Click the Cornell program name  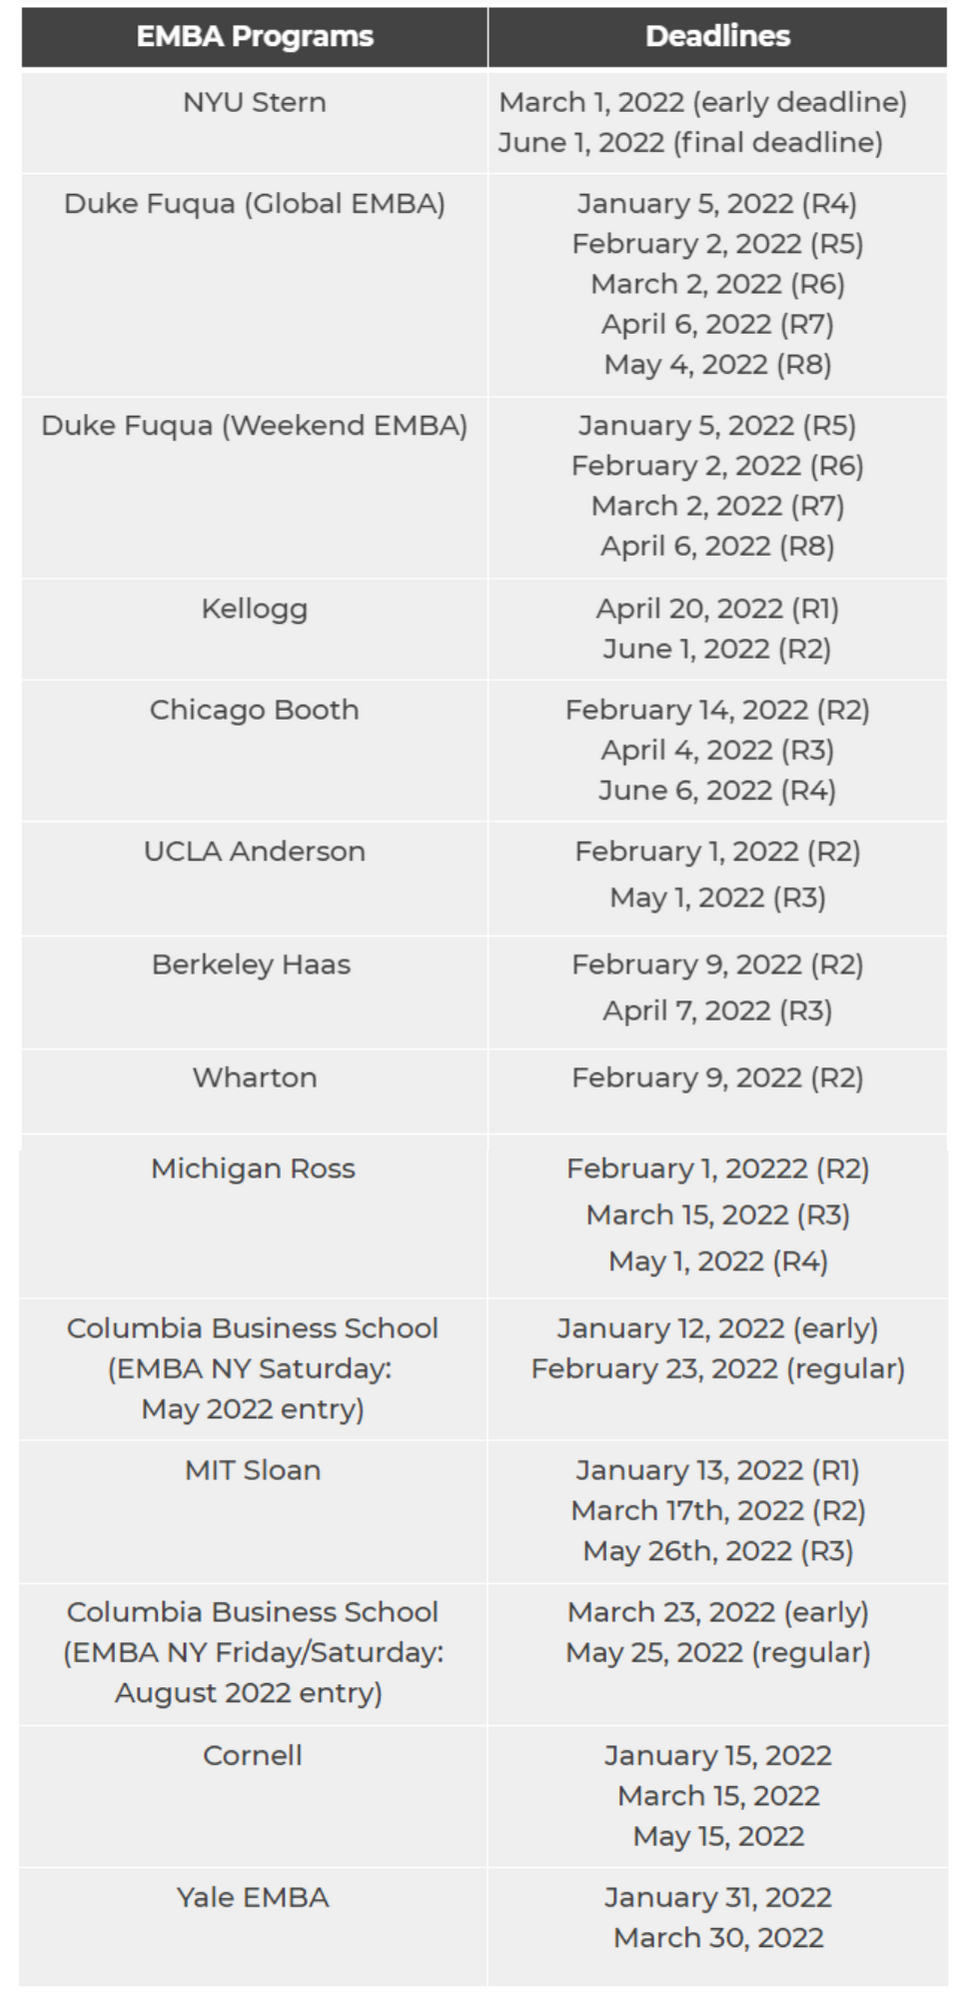(x=252, y=1756)
